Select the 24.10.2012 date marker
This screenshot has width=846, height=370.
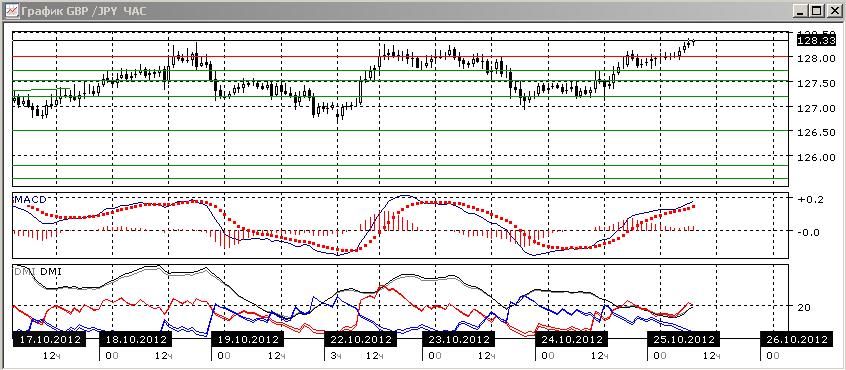click(571, 339)
